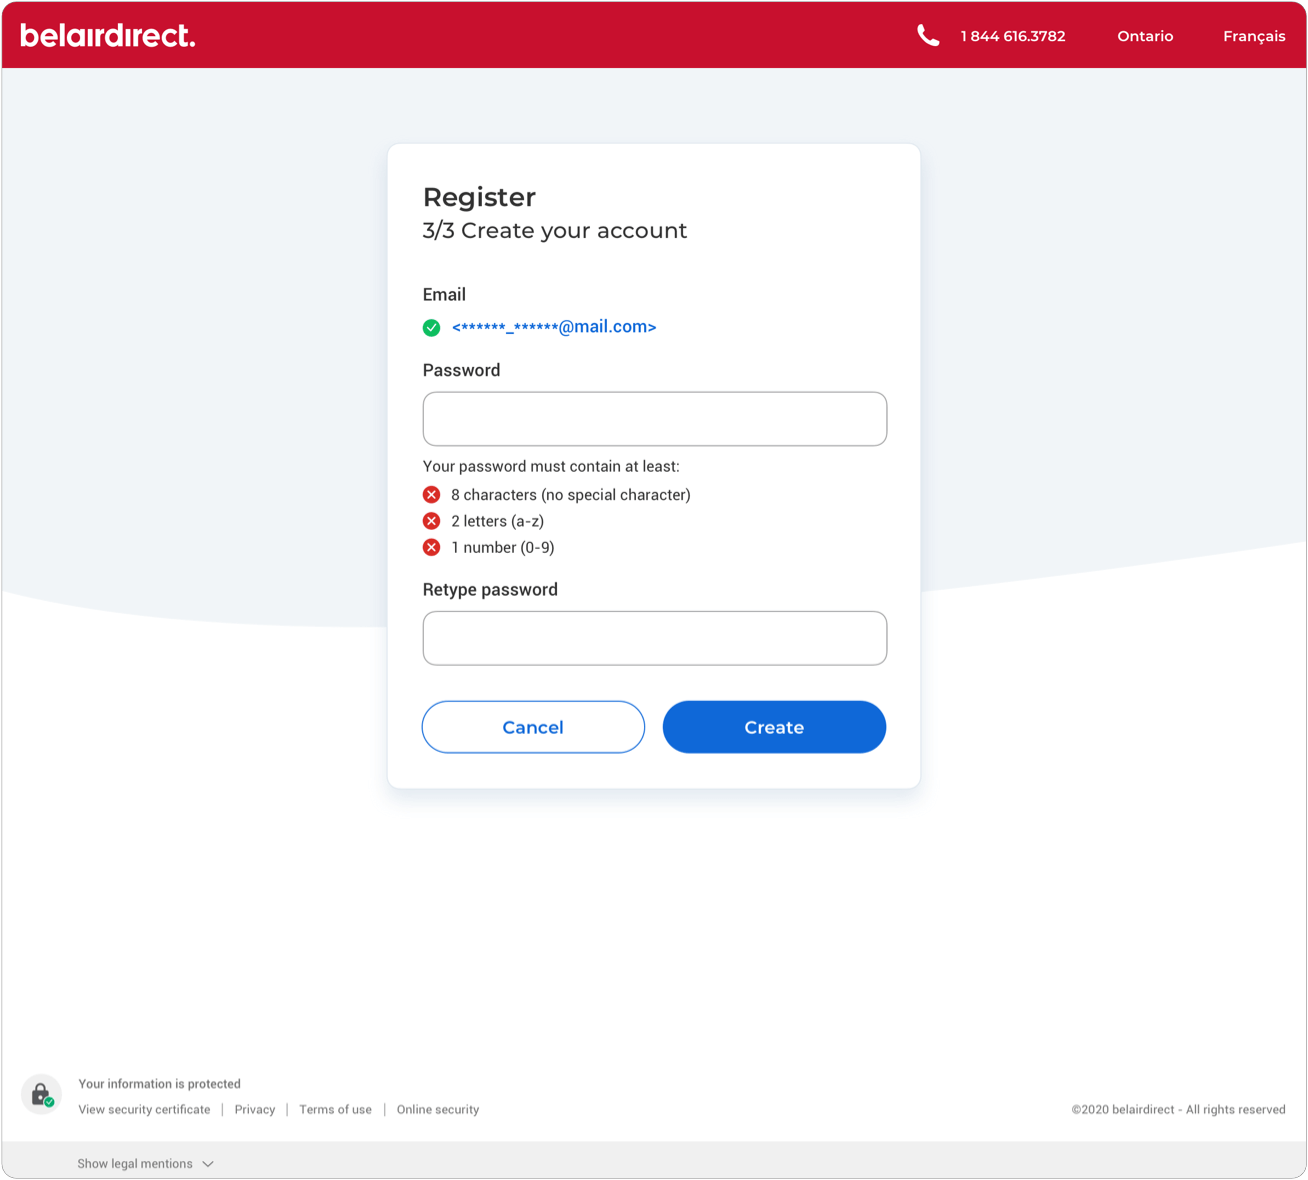The width and height of the screenshot is (1308, 1180).
Task: Expand the Show legal mentions section
Action: pos(136,1163)
